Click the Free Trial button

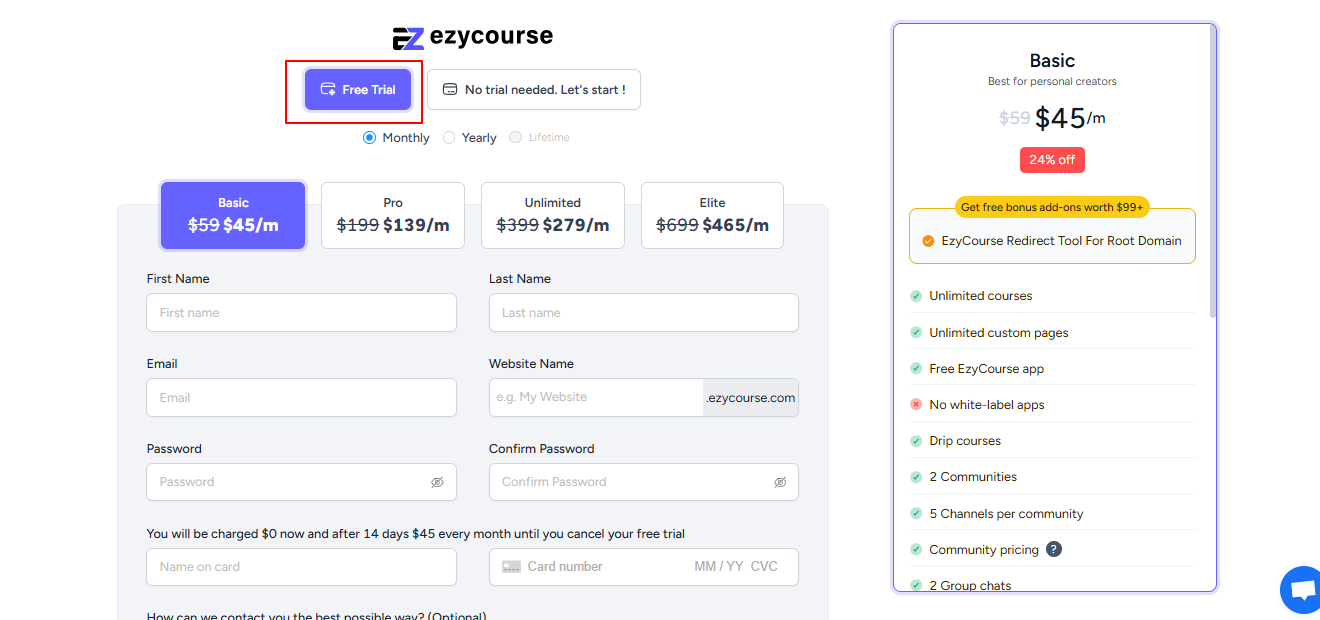pyautogui.click(x=358, y=90)
